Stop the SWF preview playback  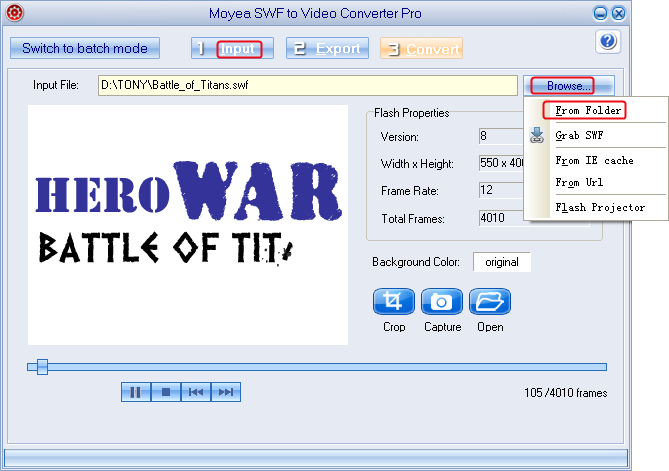tap(166, 392)
